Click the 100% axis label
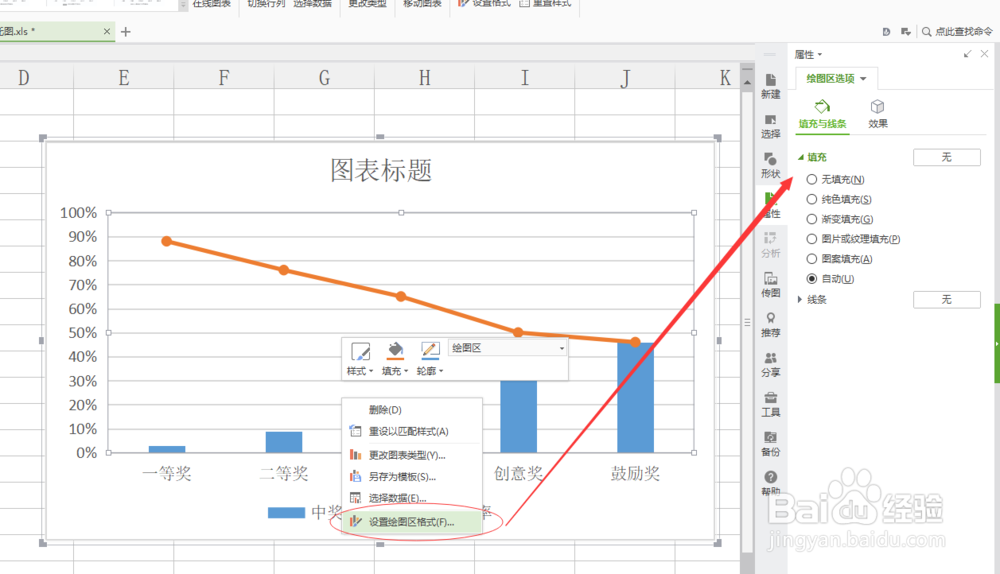Viewport: 1000px width, 574px height. click(78, 213)
